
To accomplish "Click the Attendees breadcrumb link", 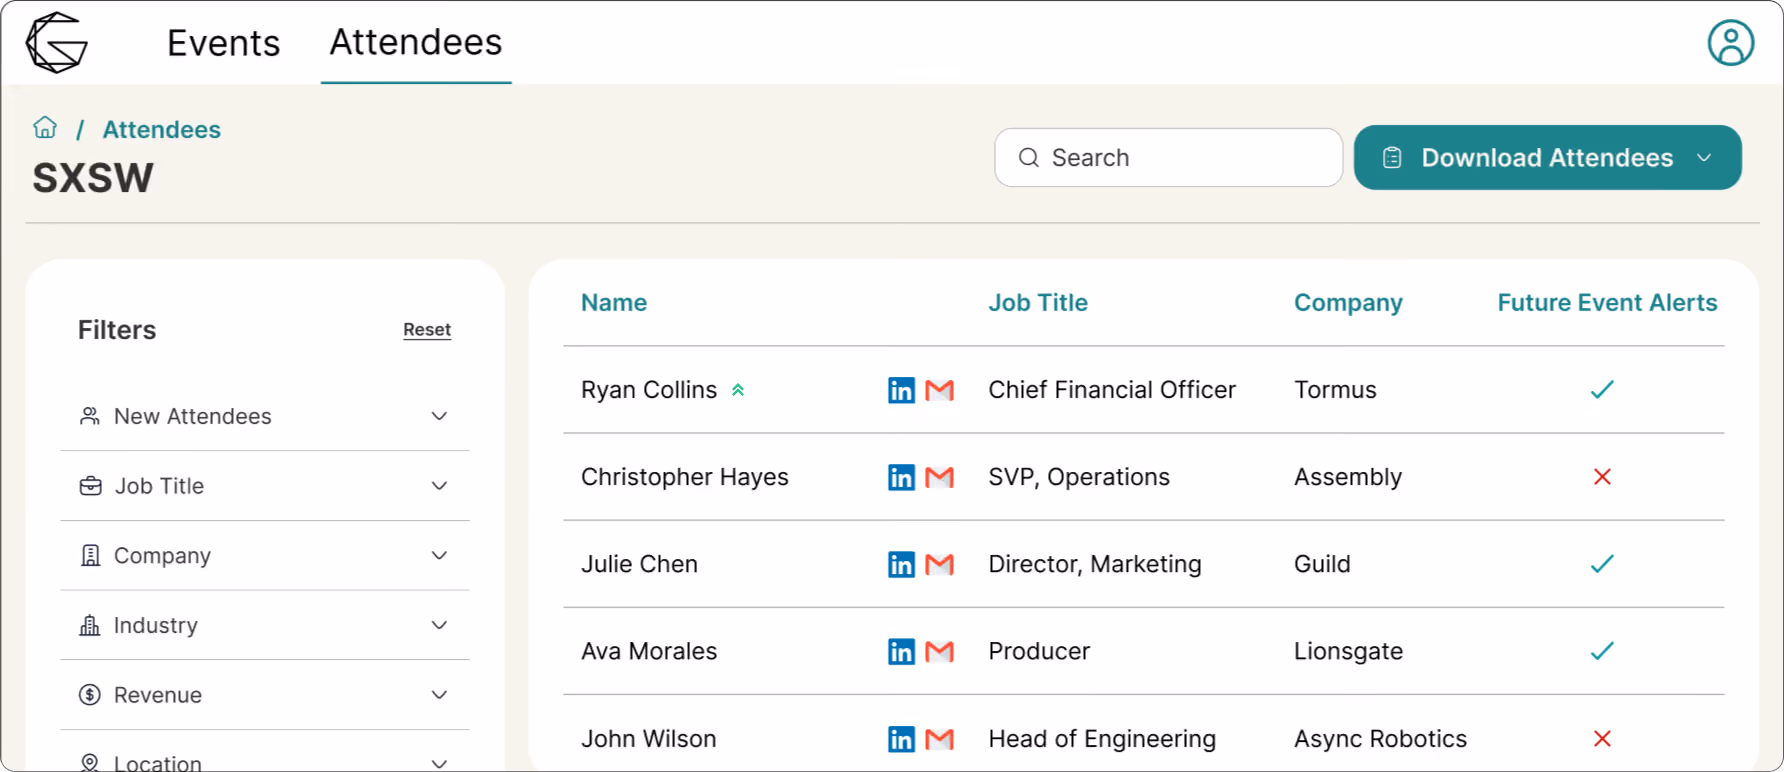I will click(x=162, y=130).
